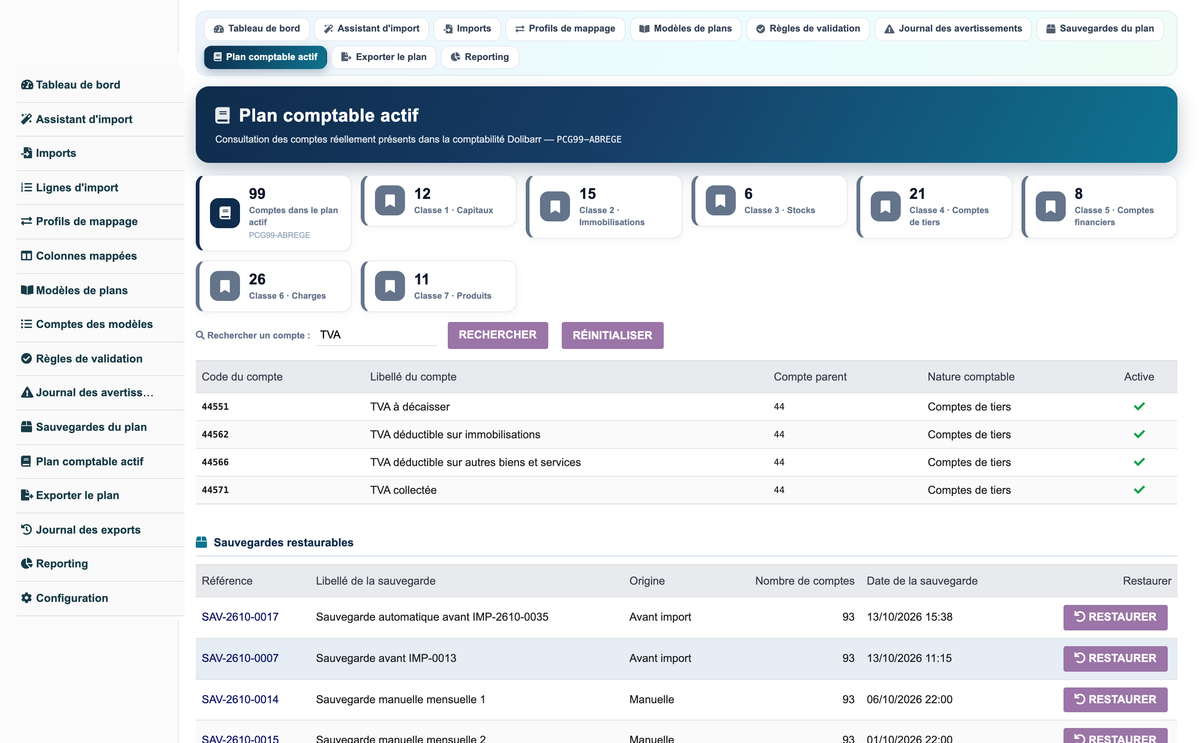Click the bookmark icon of Classe 3 Stocks card

tap(720, 201)
